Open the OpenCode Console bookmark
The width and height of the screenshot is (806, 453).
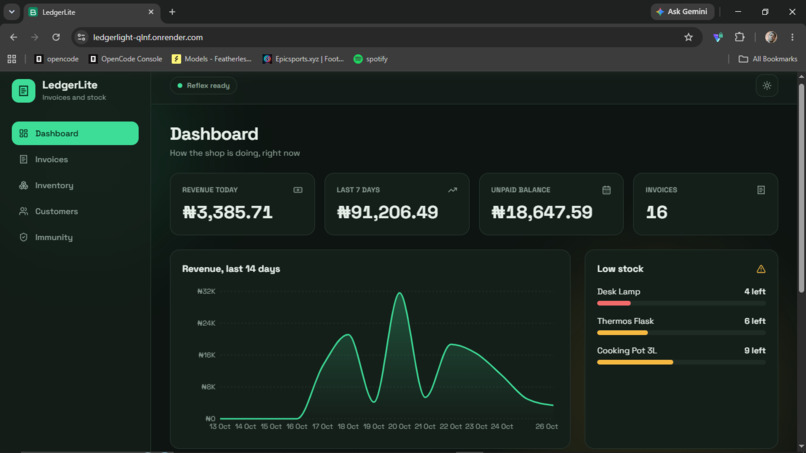pyautogui.click(x=125, y=59)
